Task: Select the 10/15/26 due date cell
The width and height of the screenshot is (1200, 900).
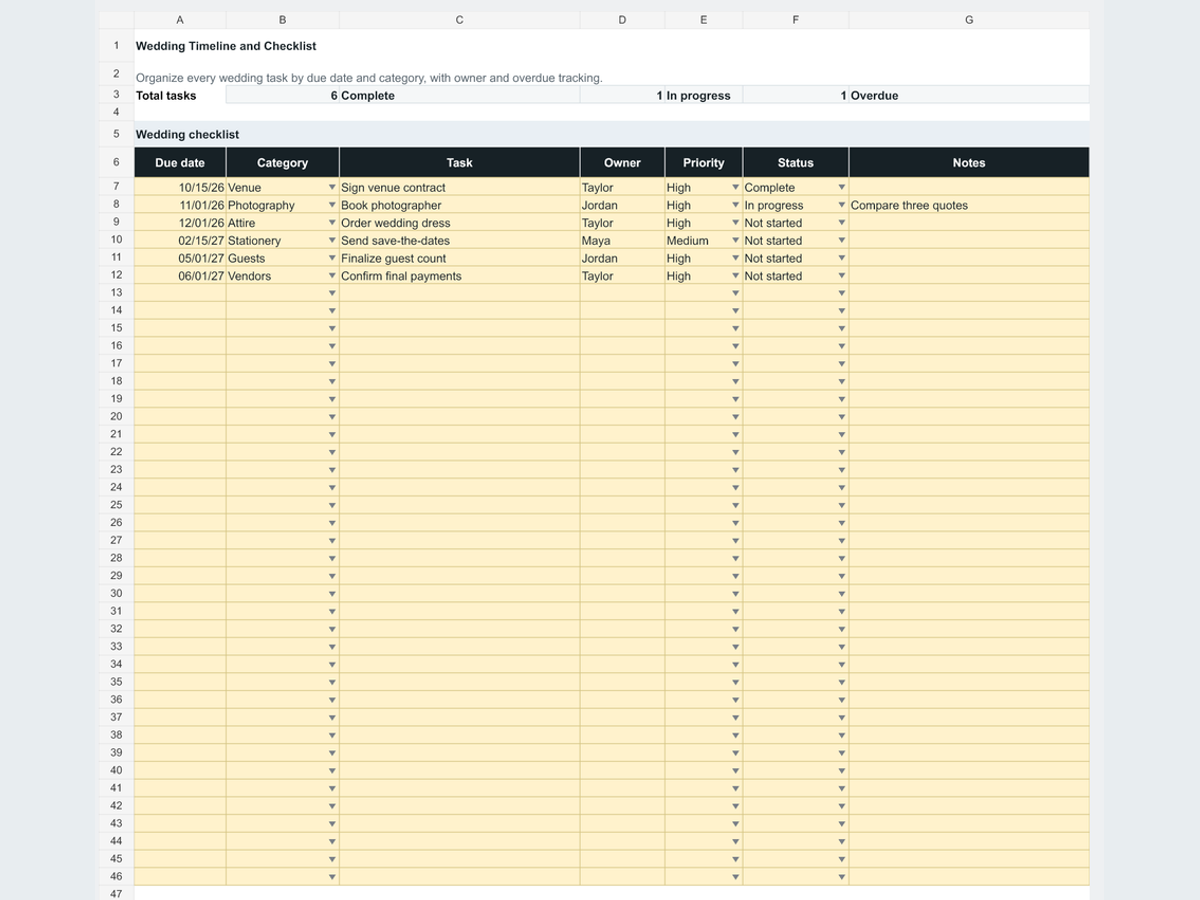Action: click(180, 188)
